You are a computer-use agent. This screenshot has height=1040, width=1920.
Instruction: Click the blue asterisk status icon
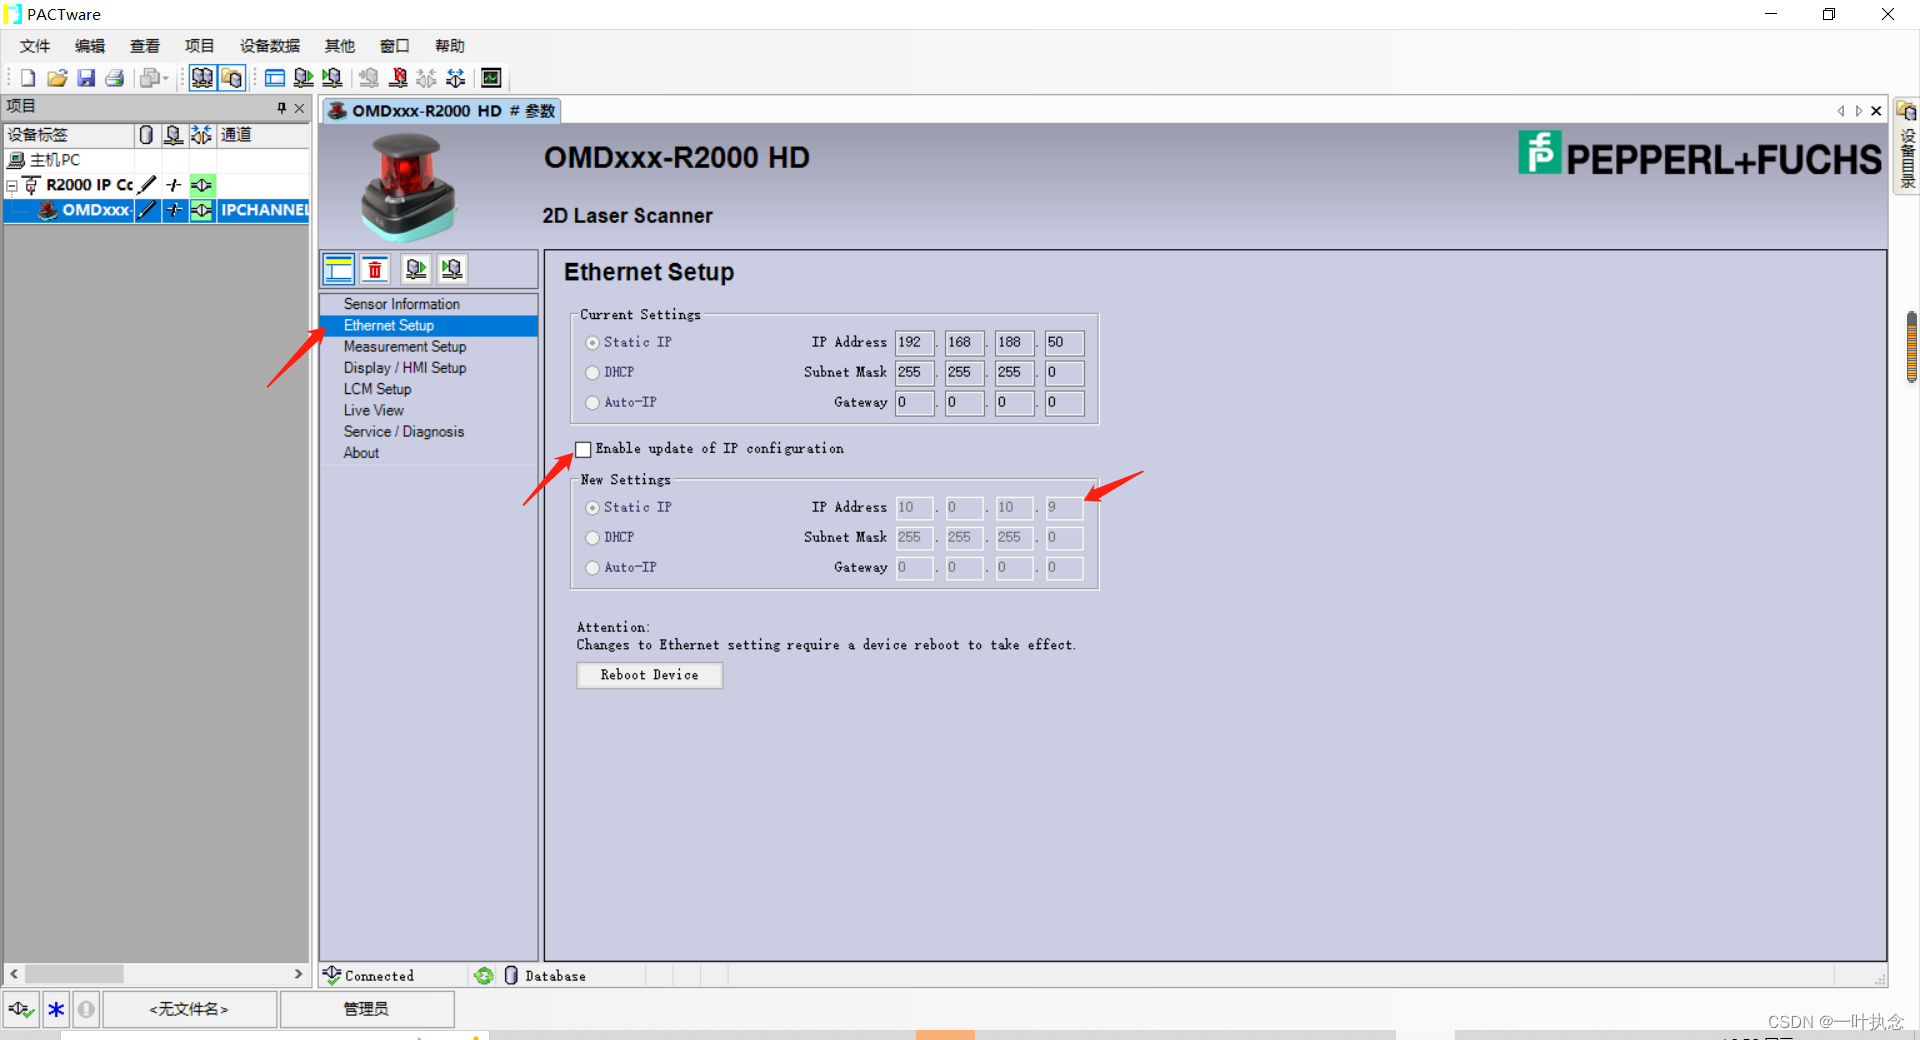coord(56,1009)
